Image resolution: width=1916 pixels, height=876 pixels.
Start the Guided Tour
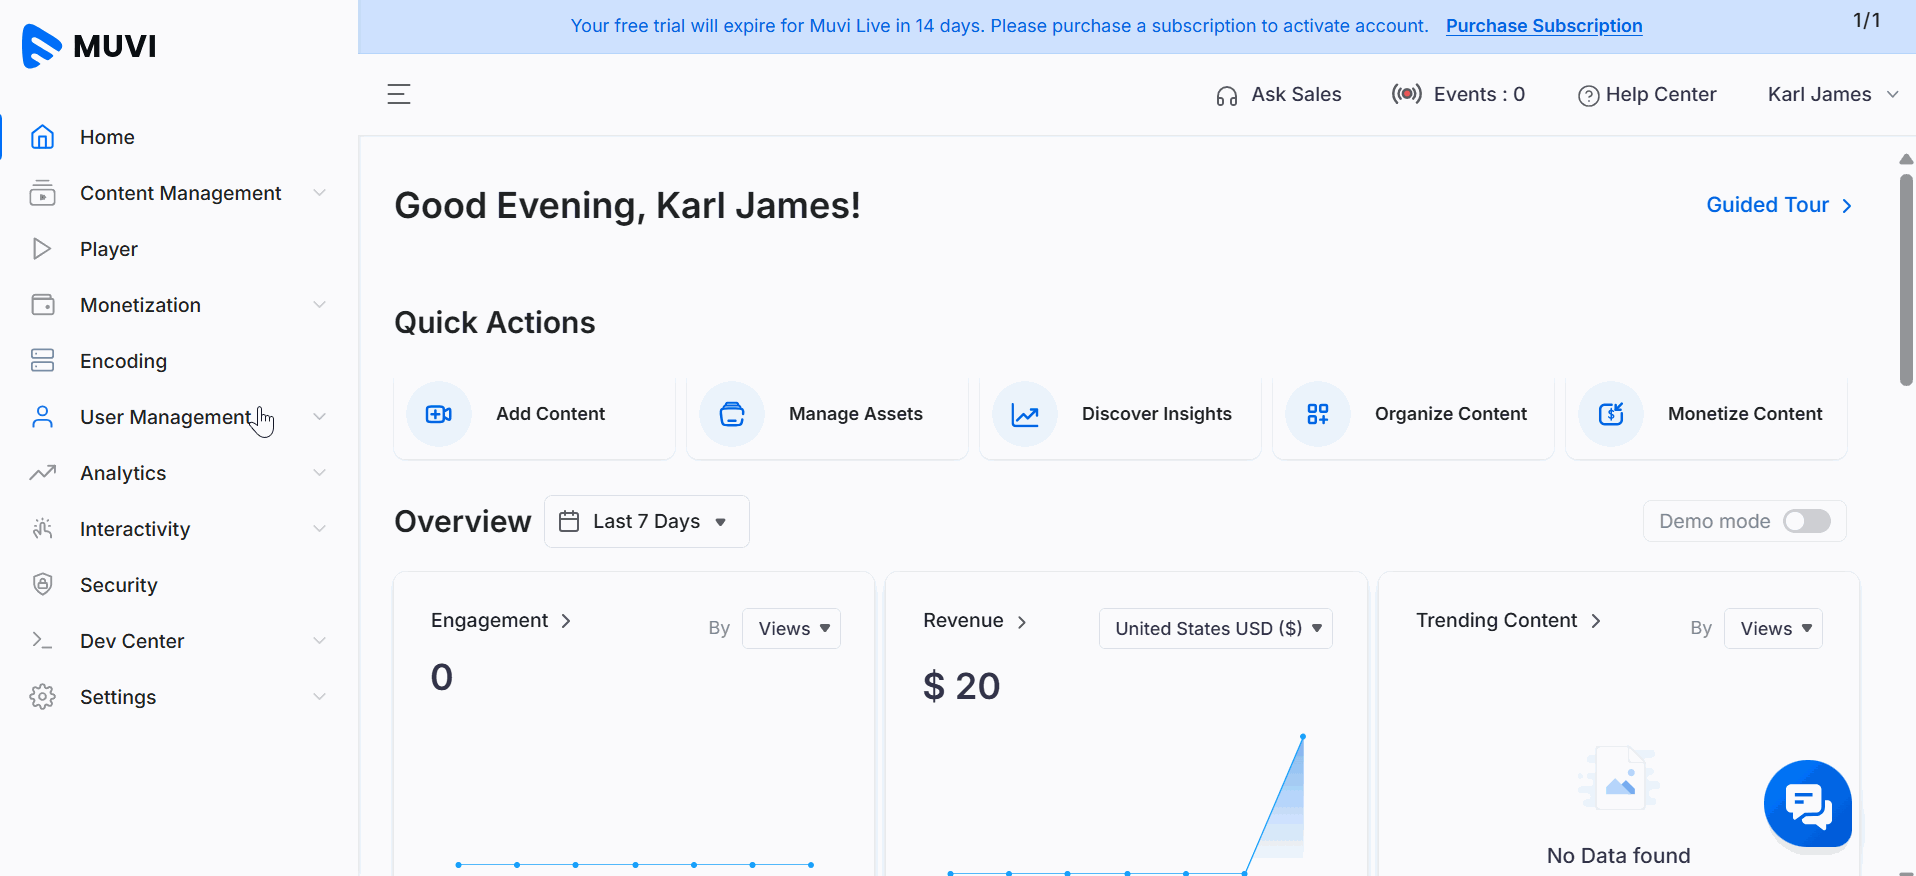(1779, 205)
